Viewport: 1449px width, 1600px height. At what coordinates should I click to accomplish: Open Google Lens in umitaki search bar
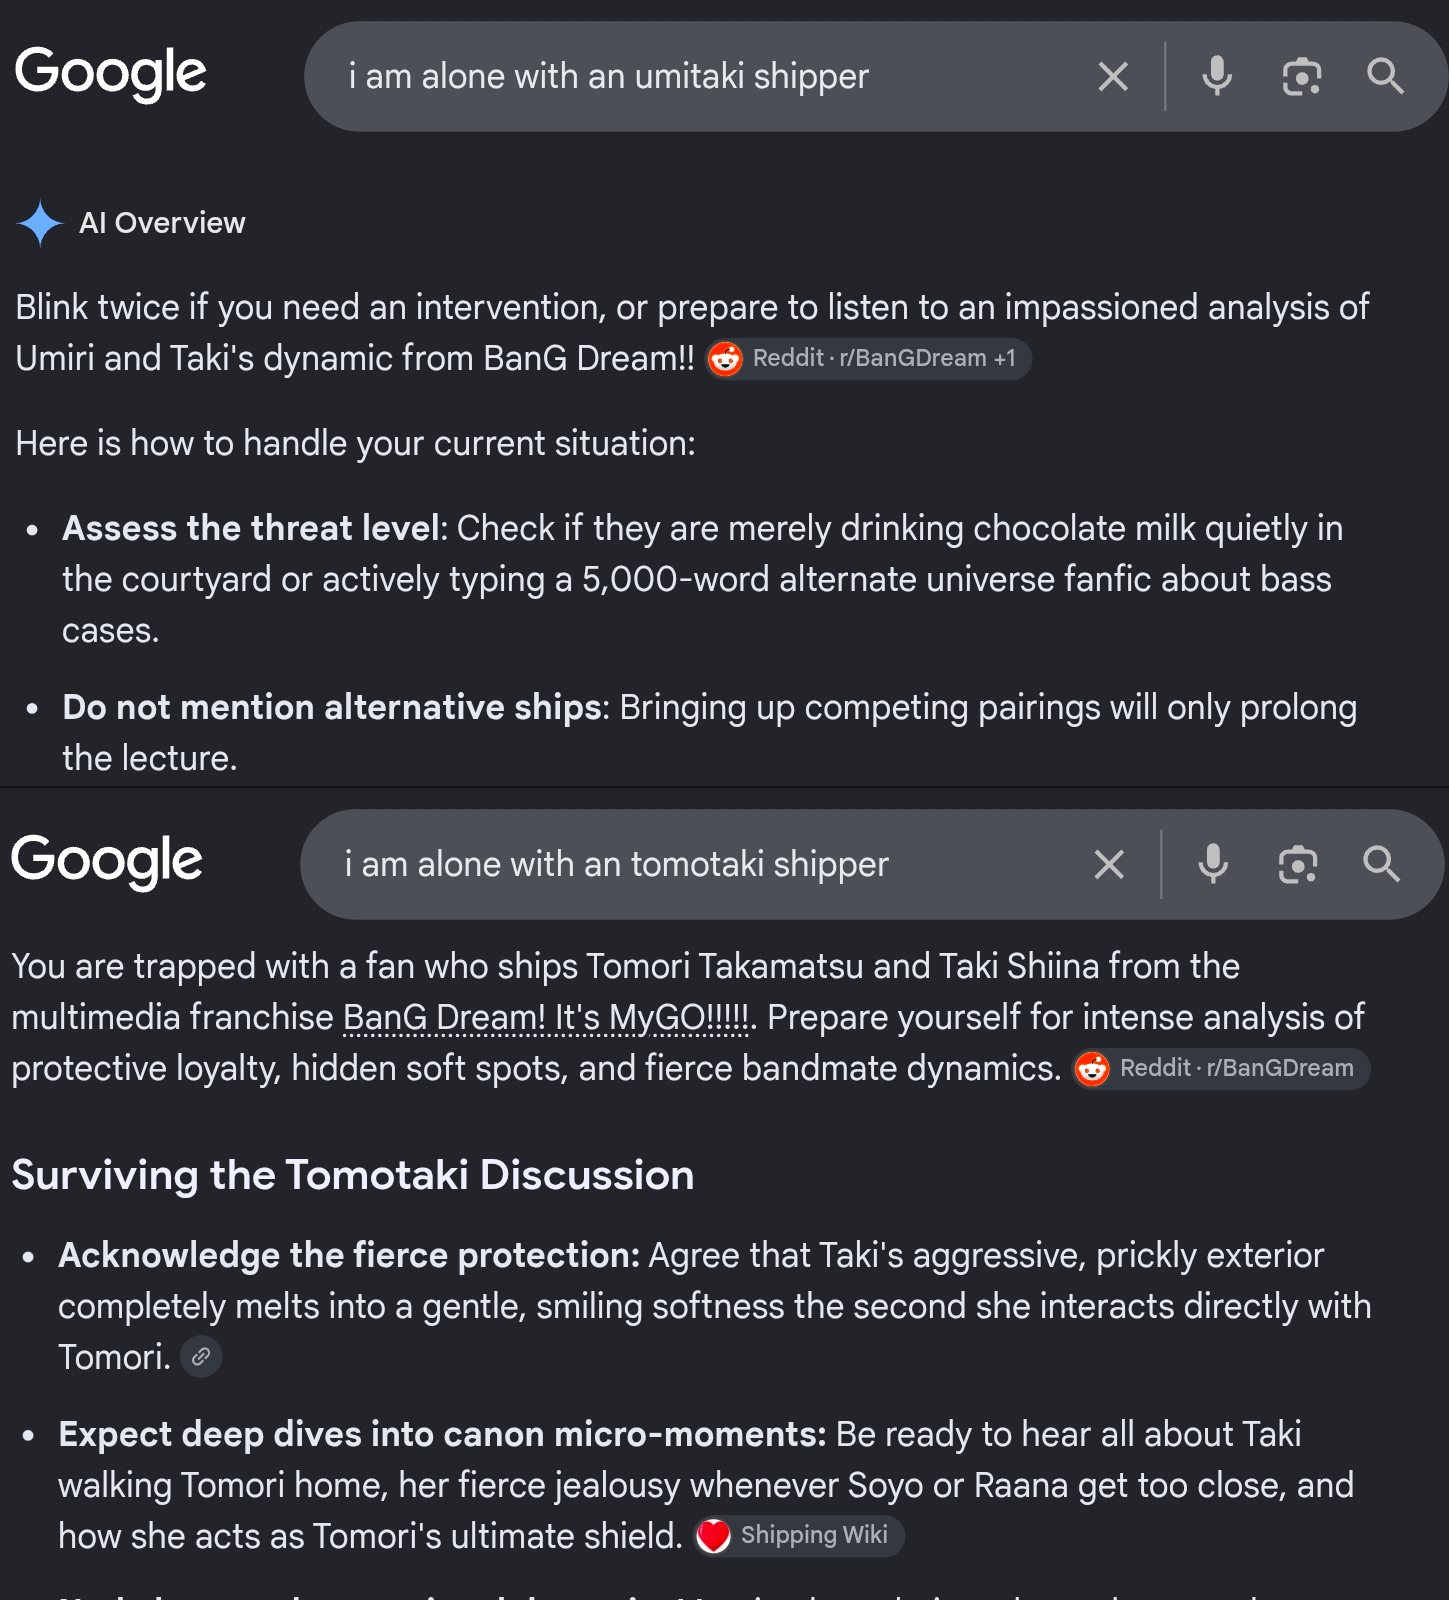pyautogui.click(x=1301, y=77)
